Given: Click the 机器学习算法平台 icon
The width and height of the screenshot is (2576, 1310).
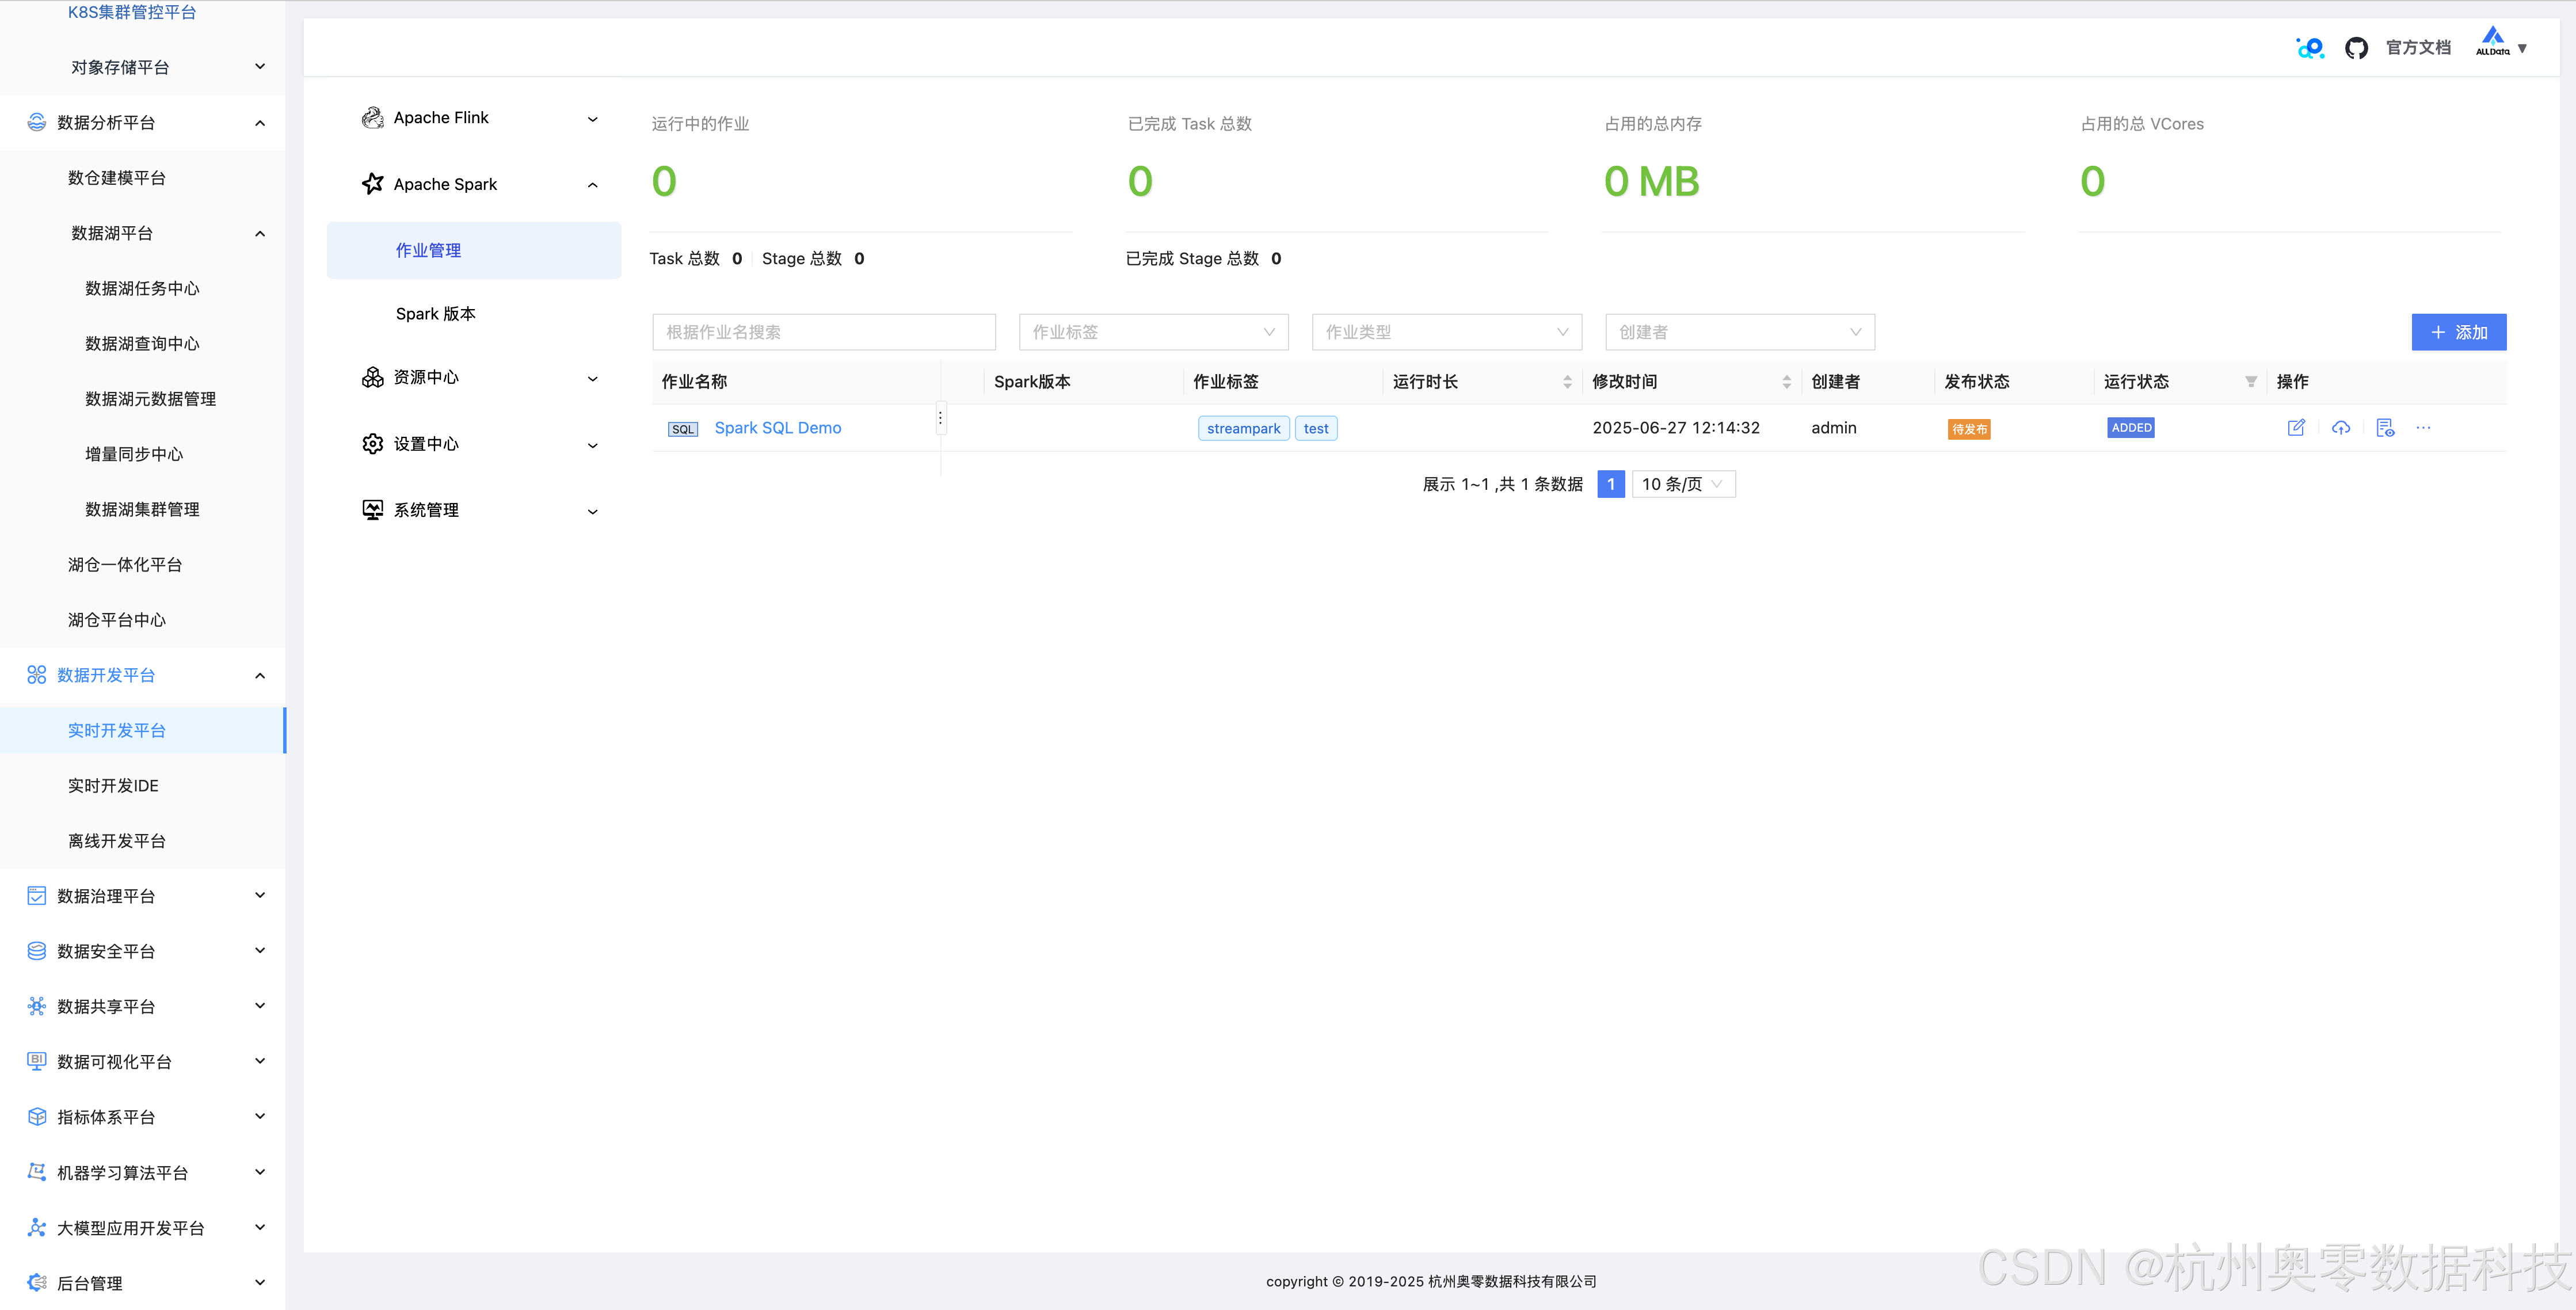Looking at the screenshot, I should click(37, 1172).
